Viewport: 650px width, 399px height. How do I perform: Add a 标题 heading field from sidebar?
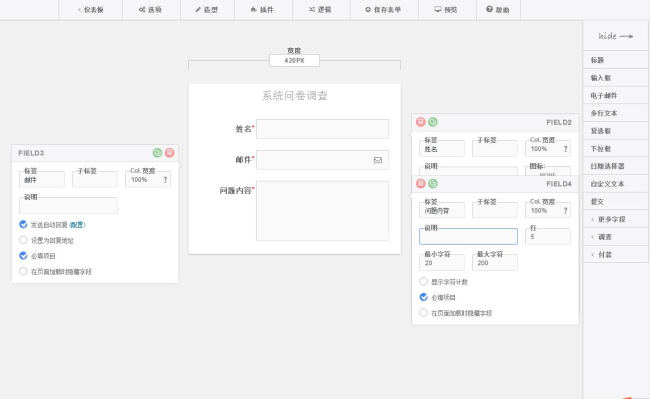click(x=616, y=60)
